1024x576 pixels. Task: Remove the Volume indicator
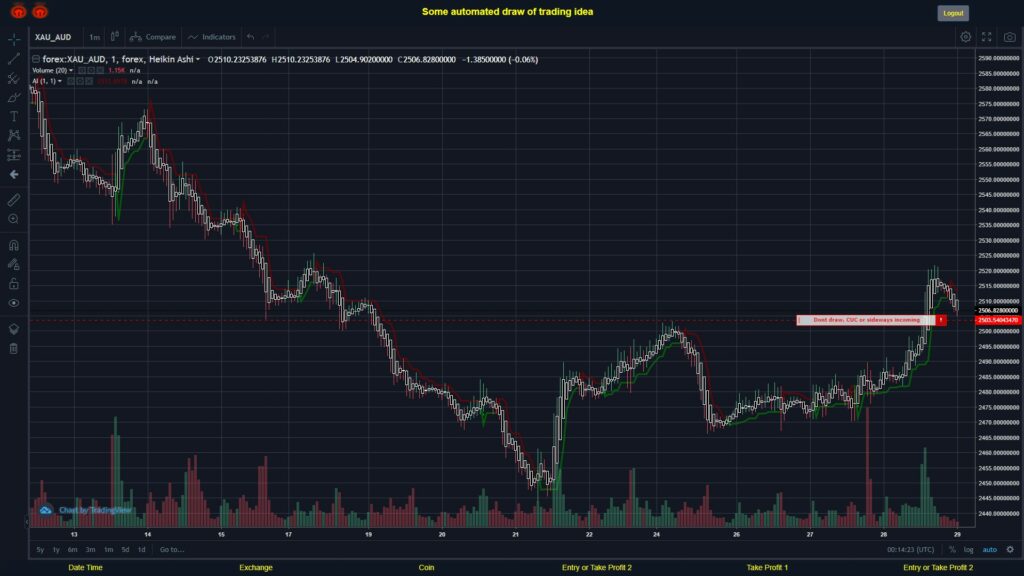tap(99, 71)
